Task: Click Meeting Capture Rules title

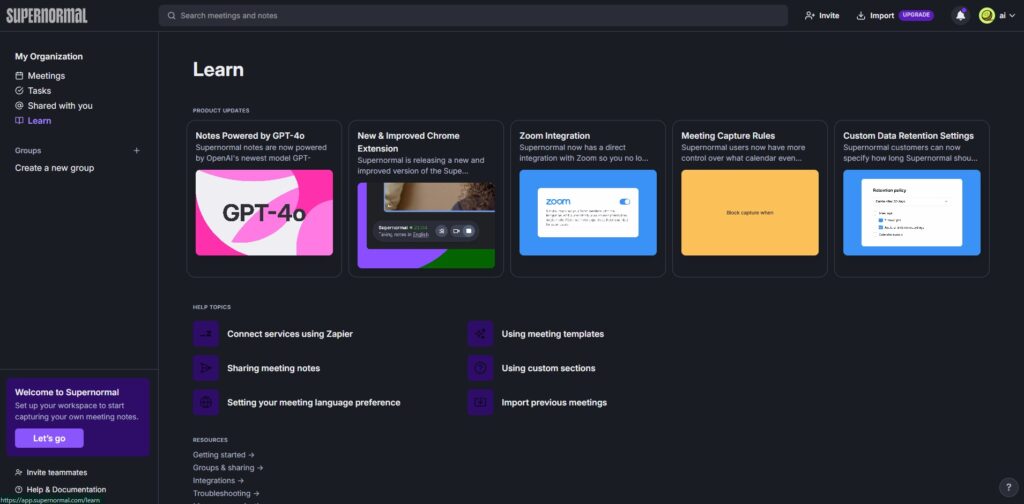Action: [x=728, y=136]
